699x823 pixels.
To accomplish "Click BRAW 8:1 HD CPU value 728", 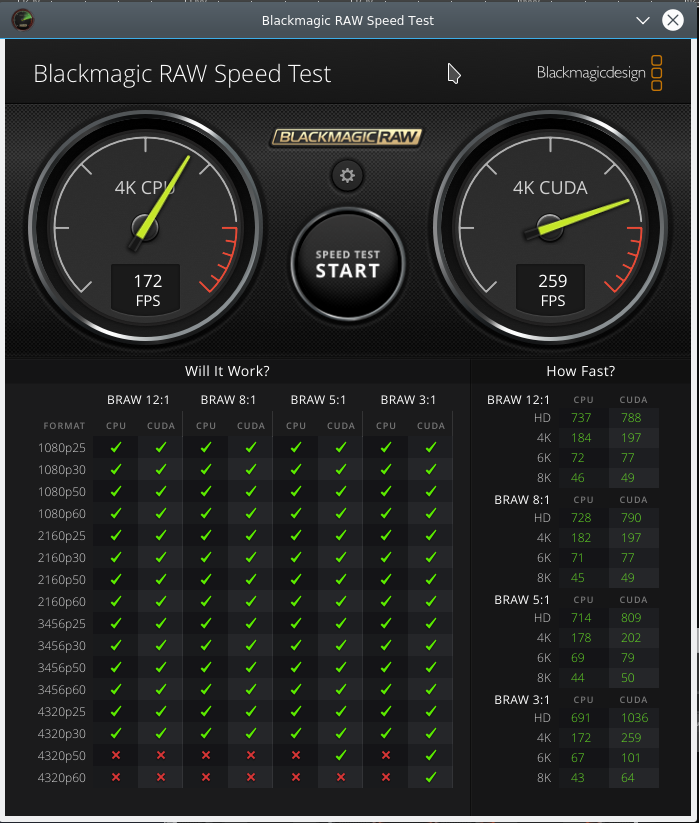I will point(581,518).
